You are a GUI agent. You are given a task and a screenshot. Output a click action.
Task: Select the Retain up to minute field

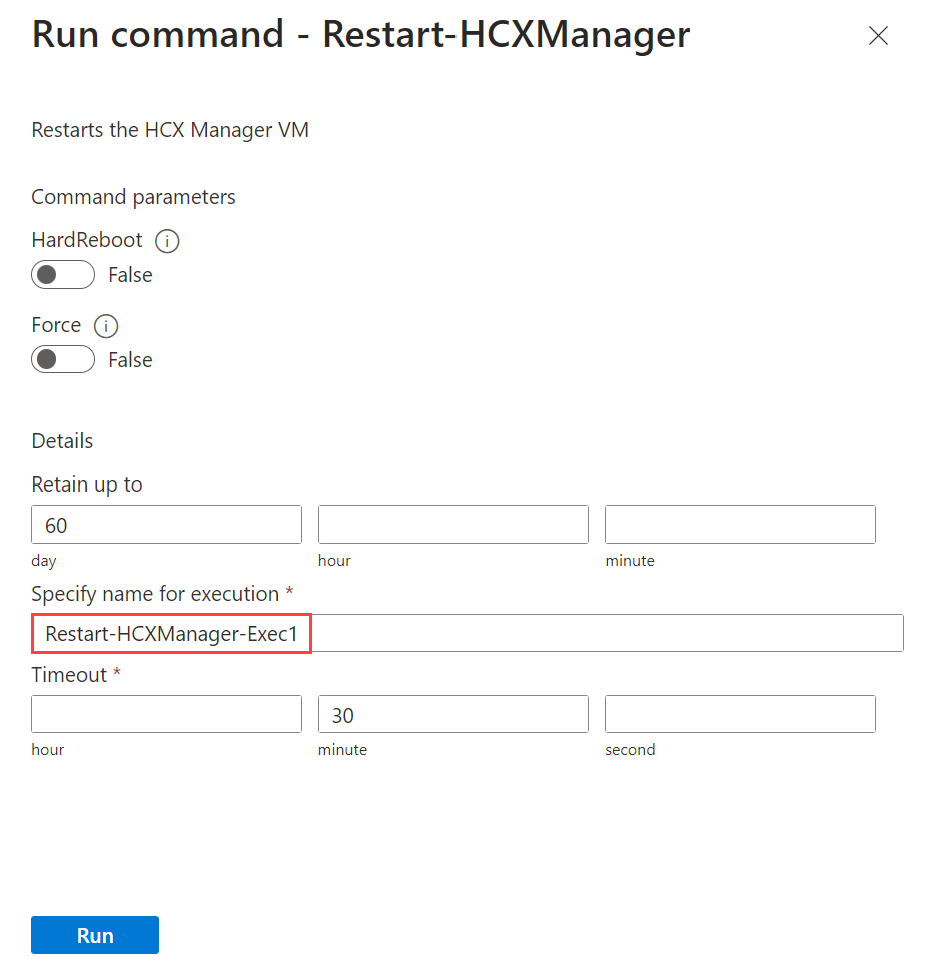(x=740, y=525)
